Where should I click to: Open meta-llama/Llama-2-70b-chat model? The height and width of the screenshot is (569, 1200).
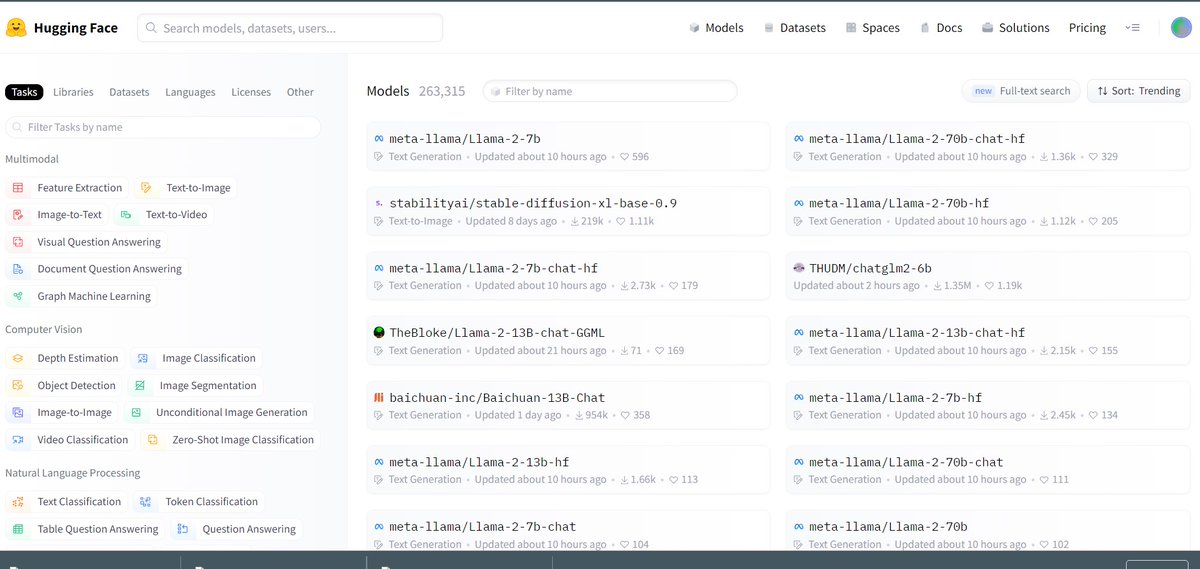point(987,471)
